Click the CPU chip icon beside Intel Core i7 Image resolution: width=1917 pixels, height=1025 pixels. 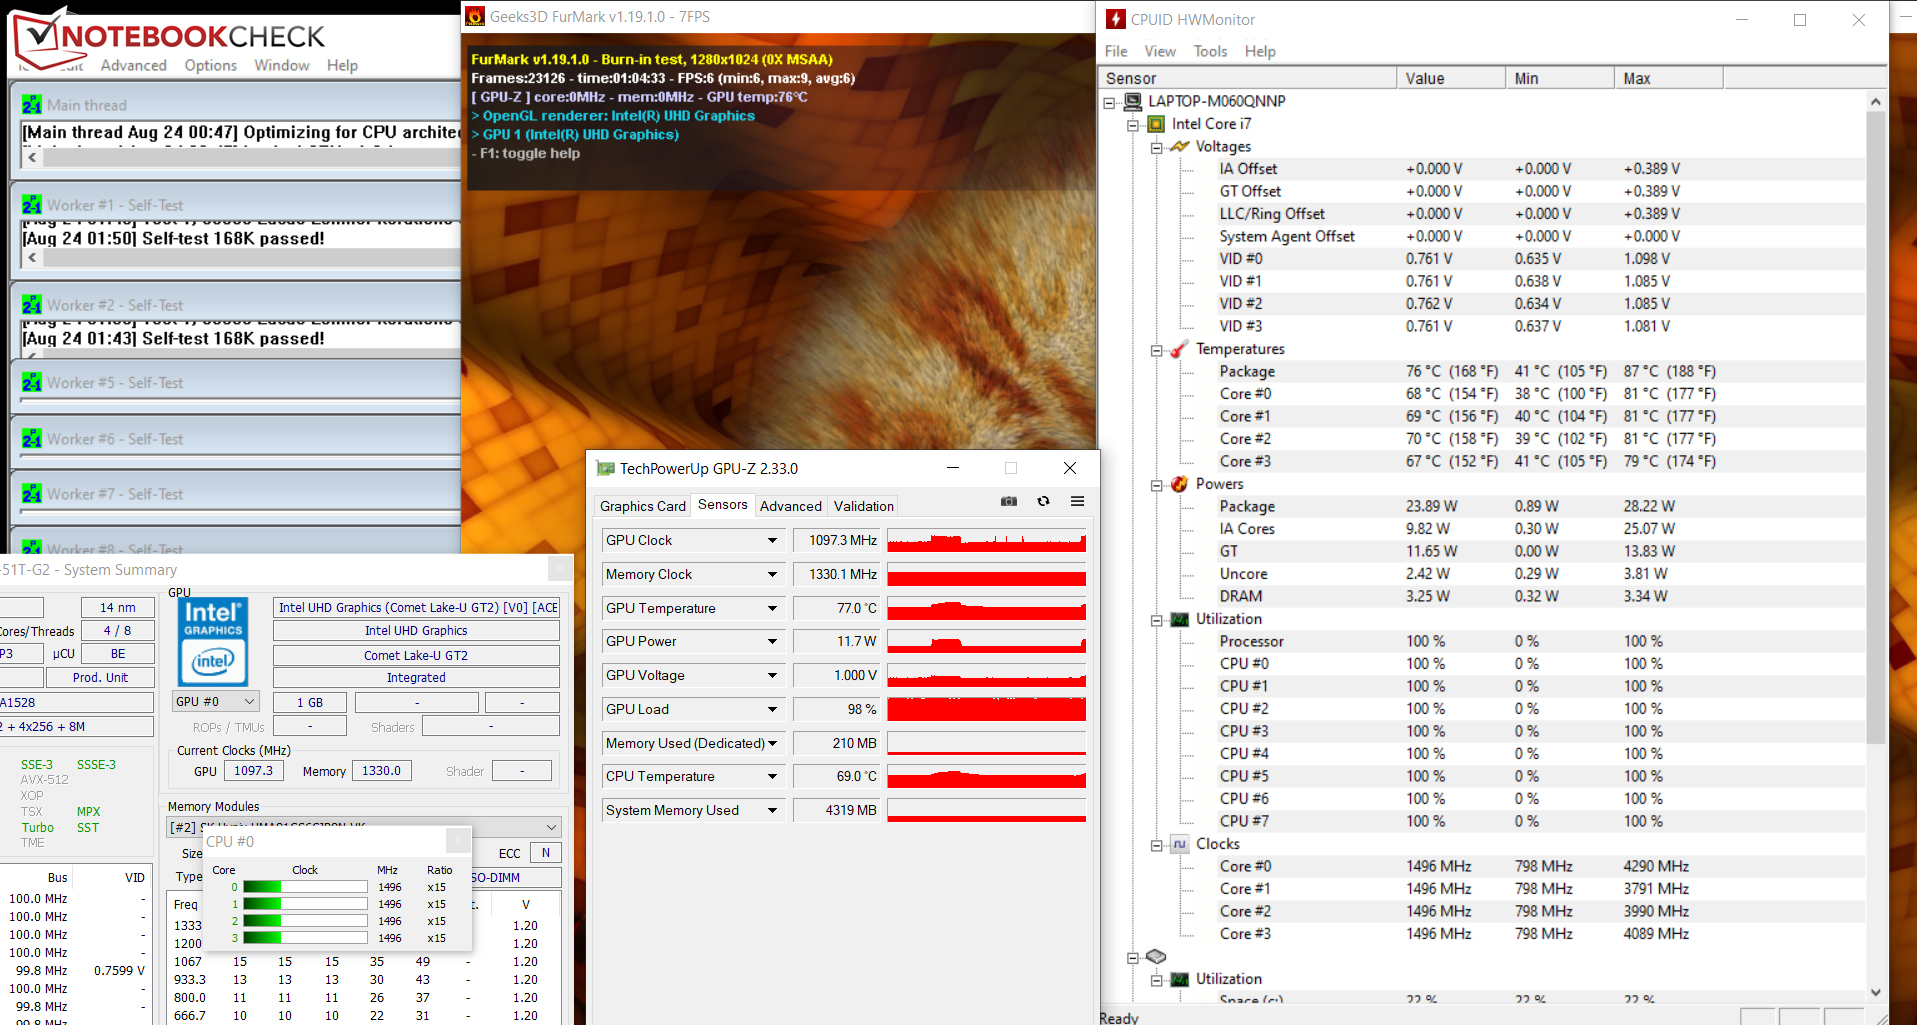(1156, 124)
